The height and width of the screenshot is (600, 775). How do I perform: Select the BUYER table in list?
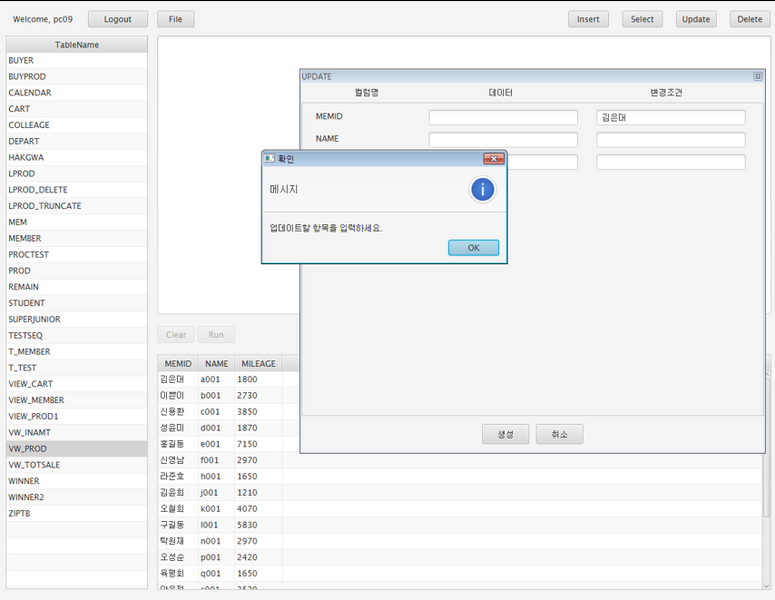[77, 61]
